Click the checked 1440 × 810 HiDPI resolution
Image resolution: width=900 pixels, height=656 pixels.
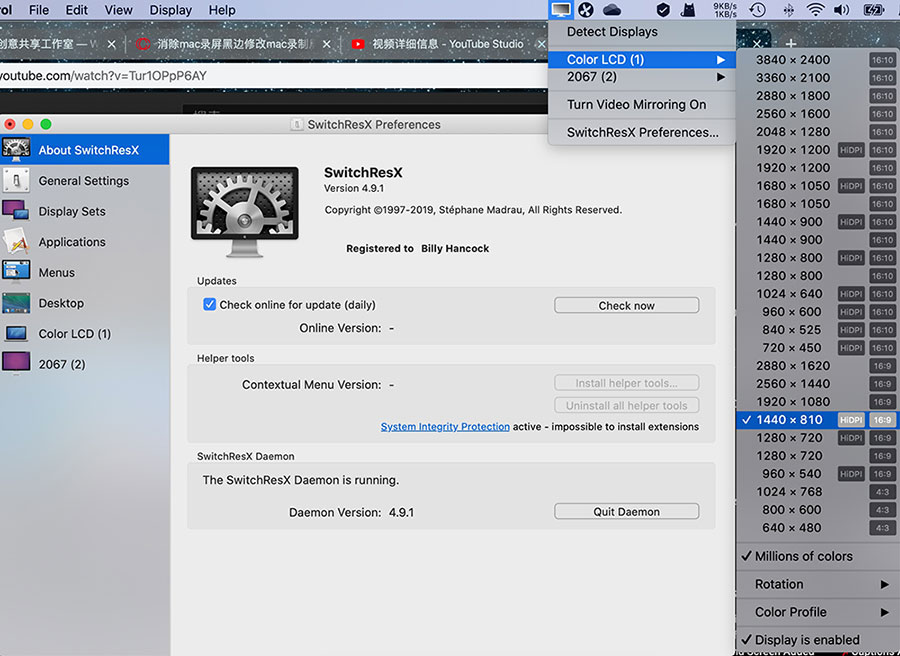[817, 420]
